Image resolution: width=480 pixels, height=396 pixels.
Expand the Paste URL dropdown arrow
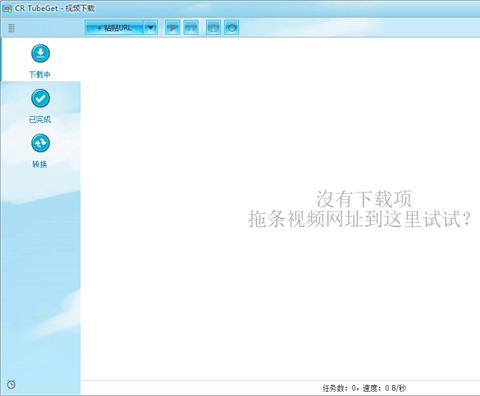point(151,28)
